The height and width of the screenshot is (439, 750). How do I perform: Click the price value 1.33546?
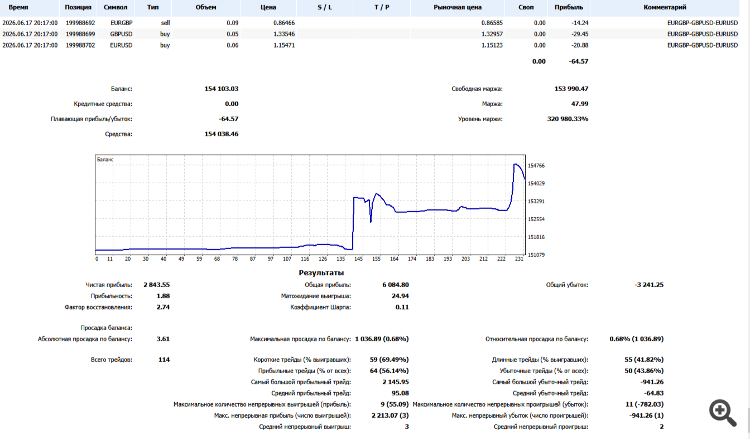(284, 34)
